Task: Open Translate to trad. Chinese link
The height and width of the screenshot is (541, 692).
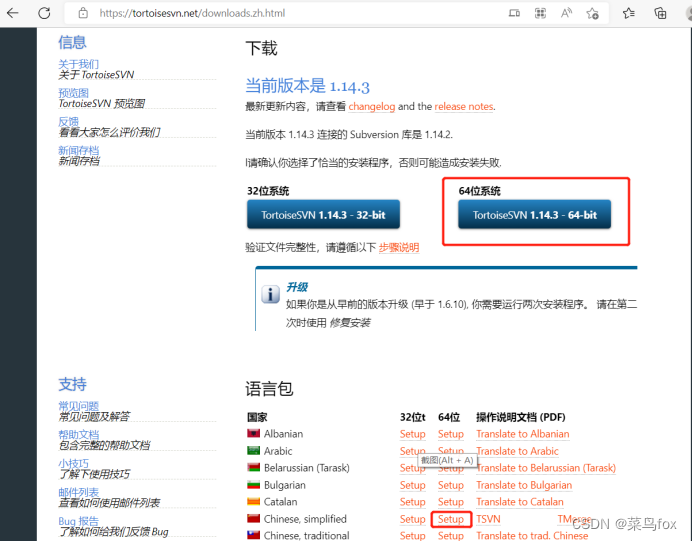Action: [x=532, y=535]
